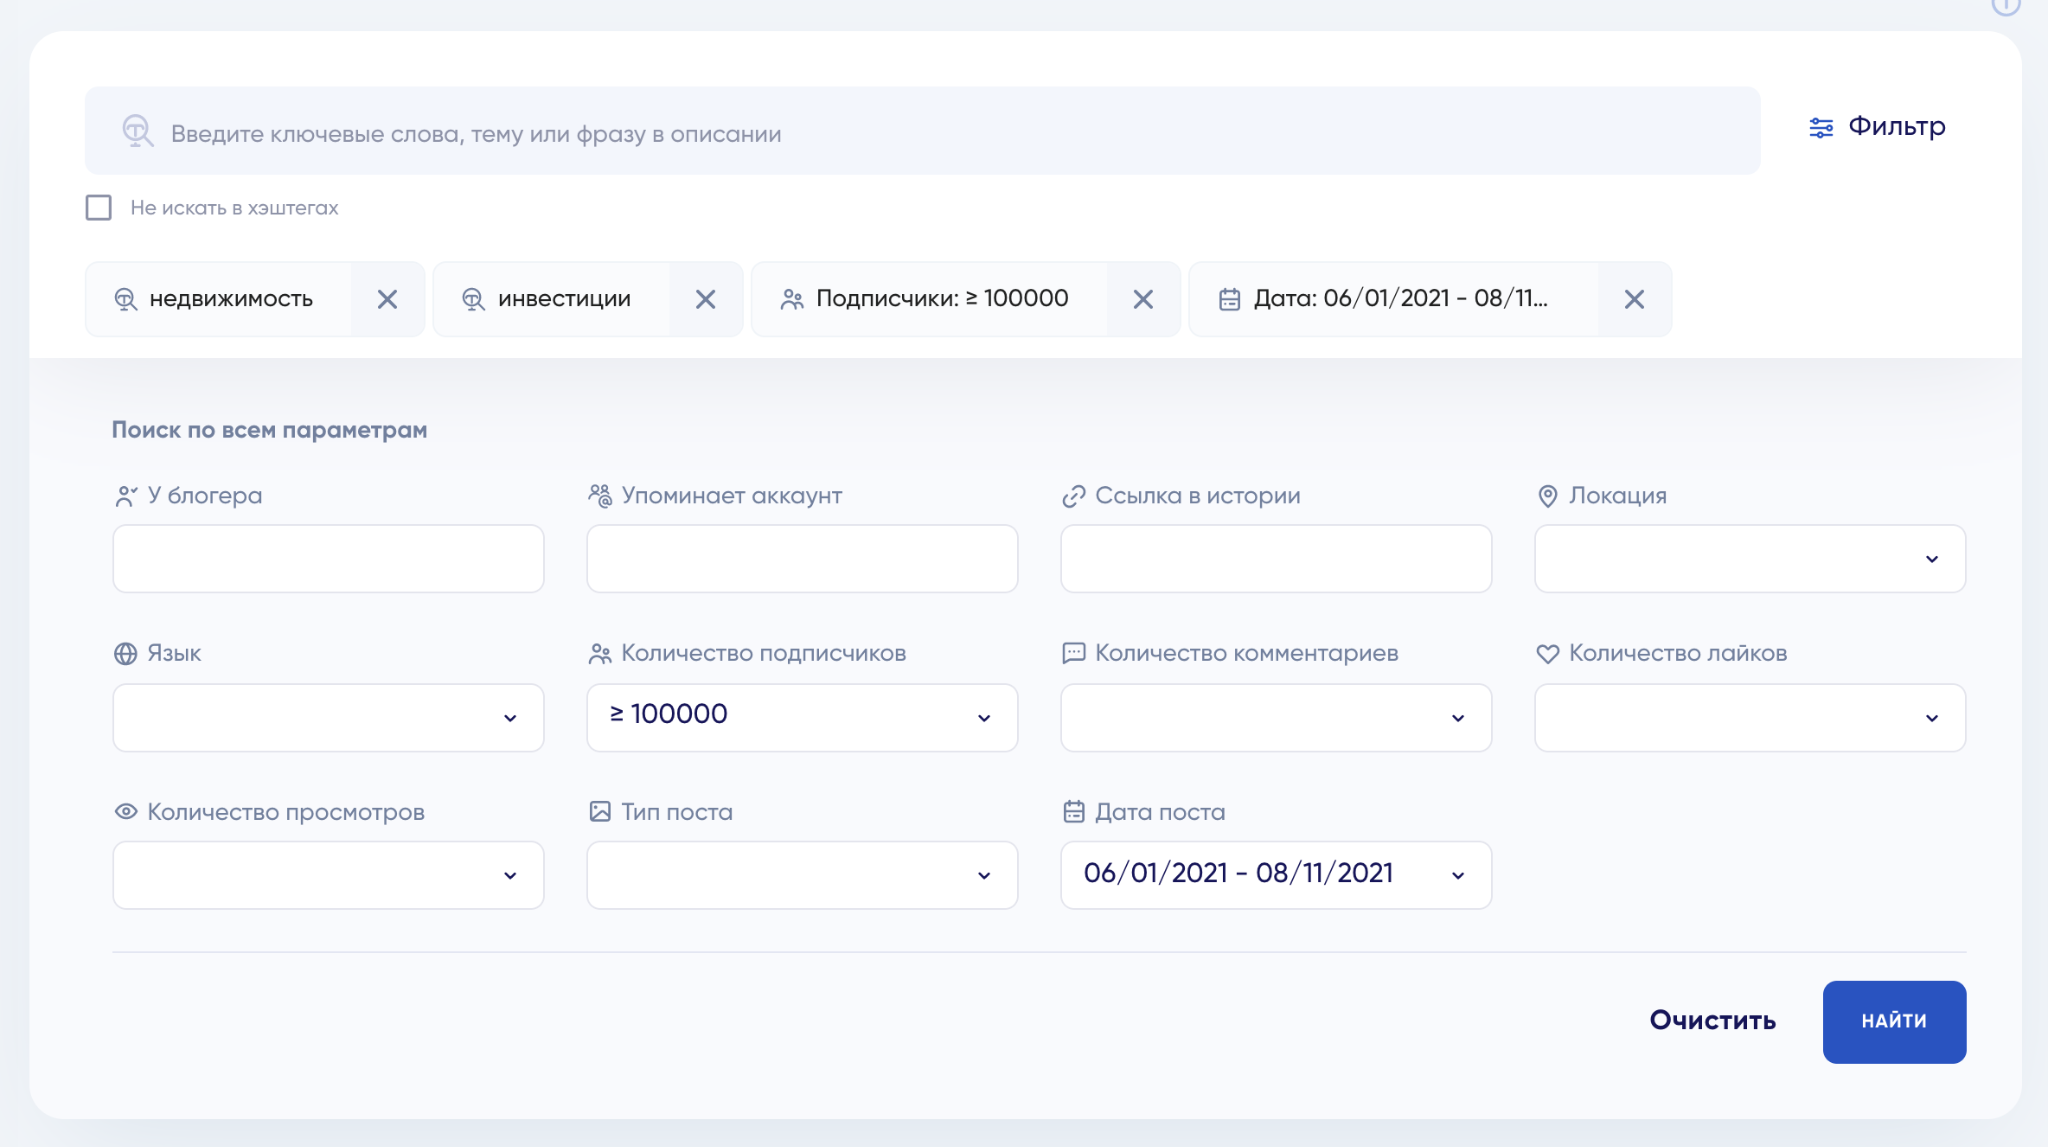Screen dimensions: 2048x1147
Task: Click the Количество просмотров eye icon
Action: pos(126,811)
